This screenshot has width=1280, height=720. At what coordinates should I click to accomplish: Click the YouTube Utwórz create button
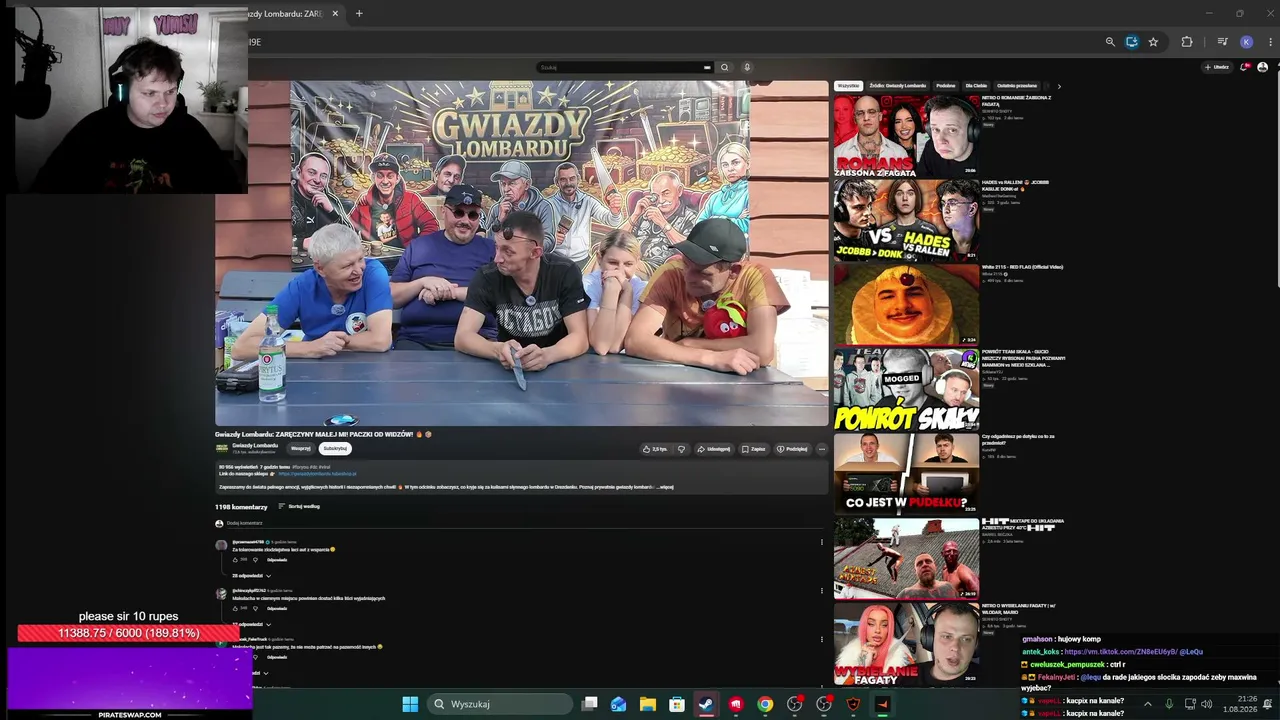point(1217,67)
